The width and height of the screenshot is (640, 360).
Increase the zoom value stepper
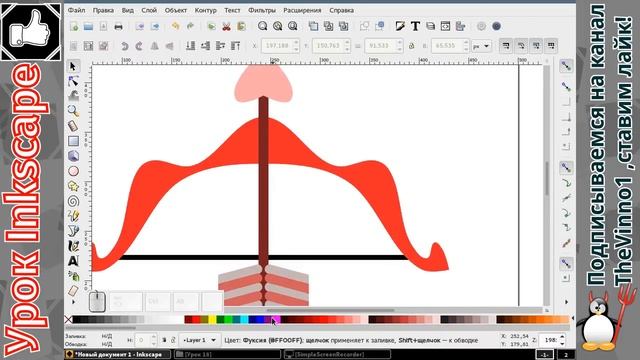coord(562,337)
